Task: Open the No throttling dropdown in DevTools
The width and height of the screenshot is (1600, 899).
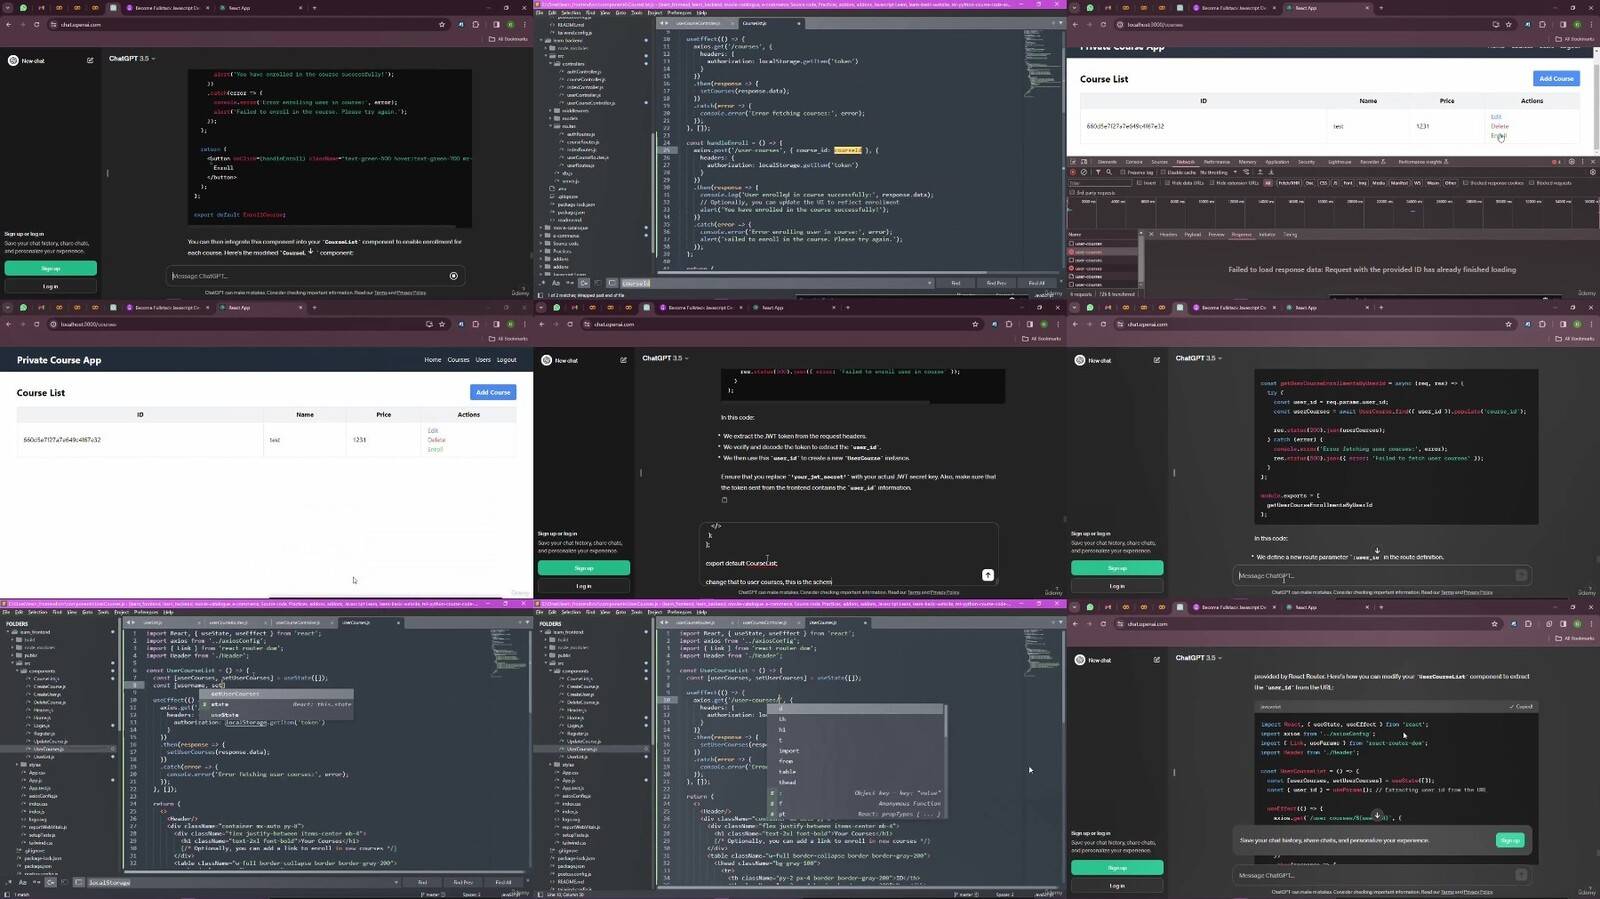Action: tap(1216, 172)
